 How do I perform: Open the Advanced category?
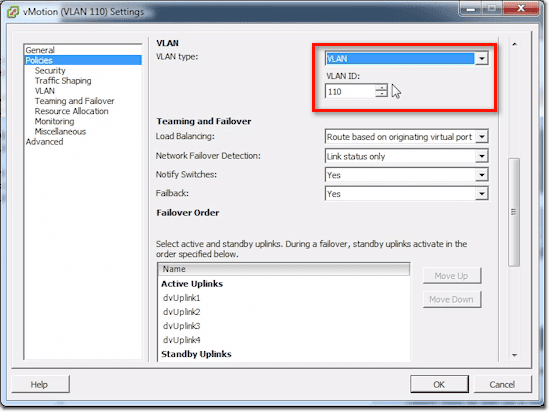pyautogui.click(x=44, y=142)
